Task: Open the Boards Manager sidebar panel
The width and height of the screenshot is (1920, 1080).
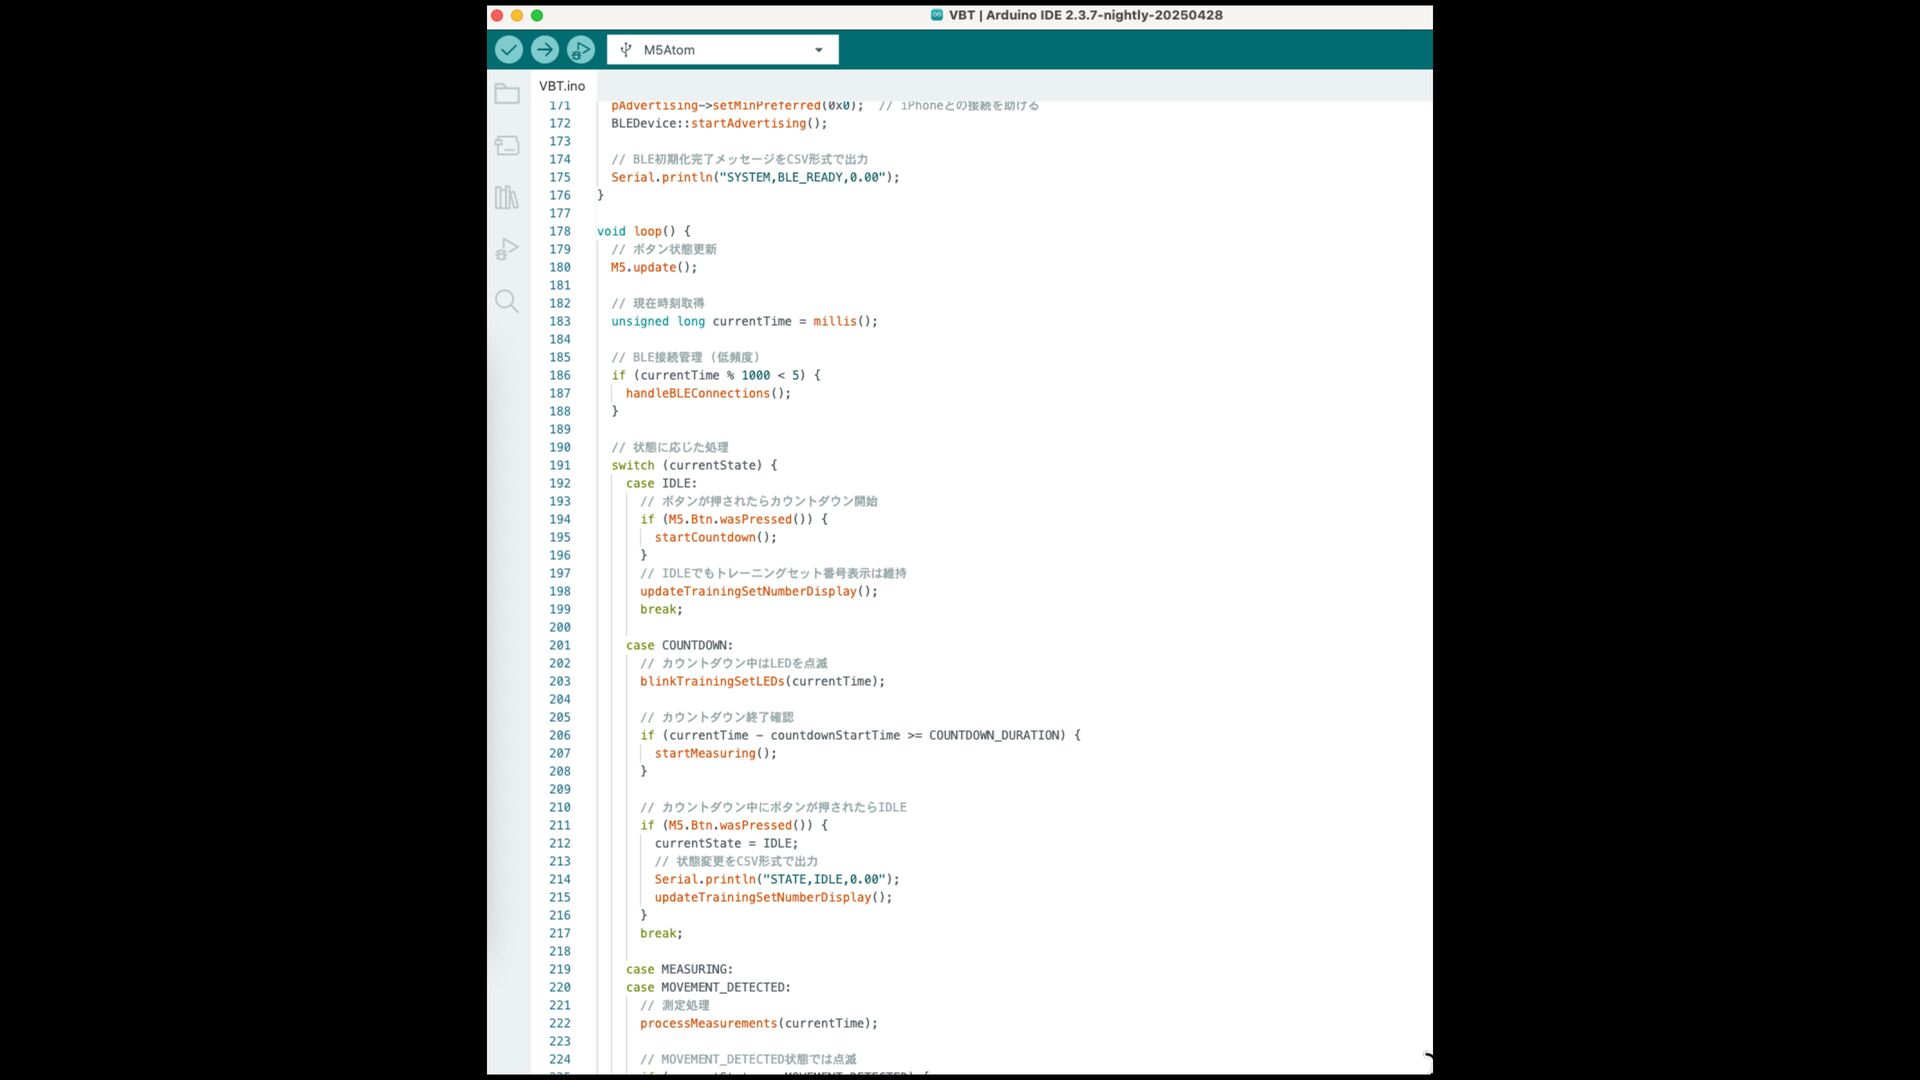Action: click(x=507, y=146)
